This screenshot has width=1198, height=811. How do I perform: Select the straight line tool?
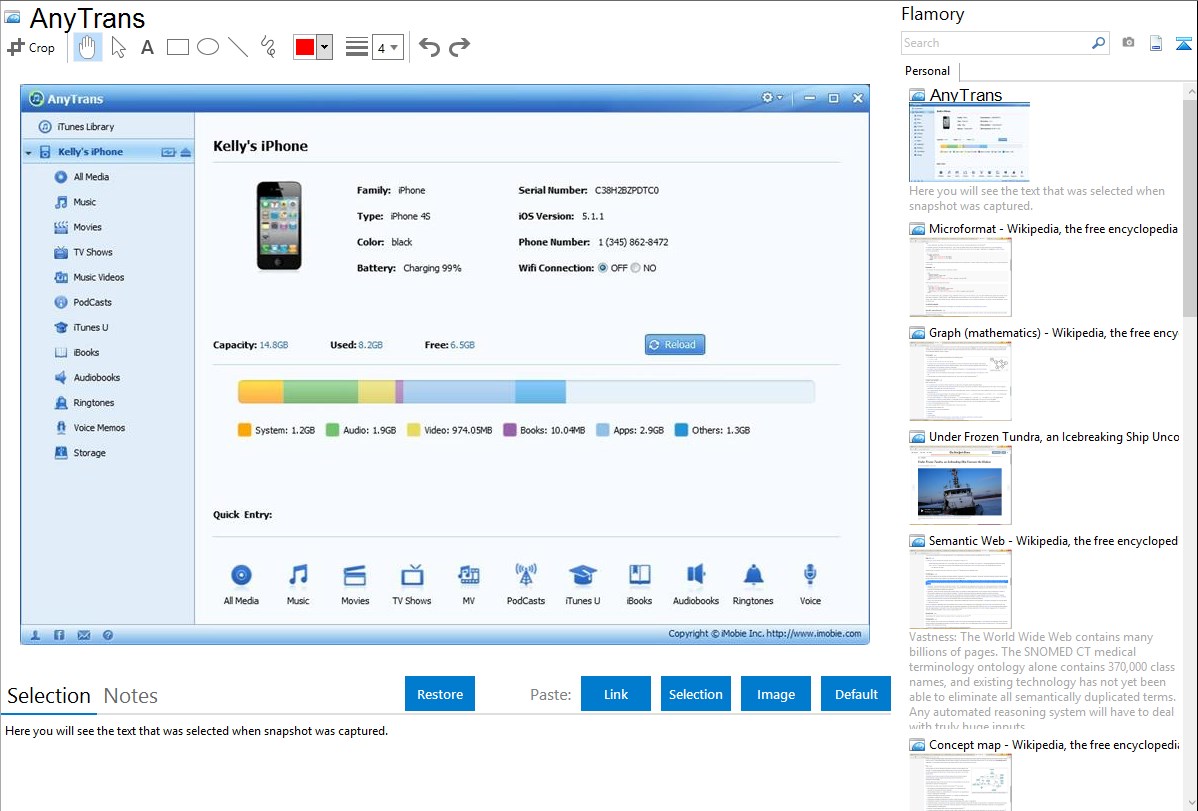(x=238, y=47)
